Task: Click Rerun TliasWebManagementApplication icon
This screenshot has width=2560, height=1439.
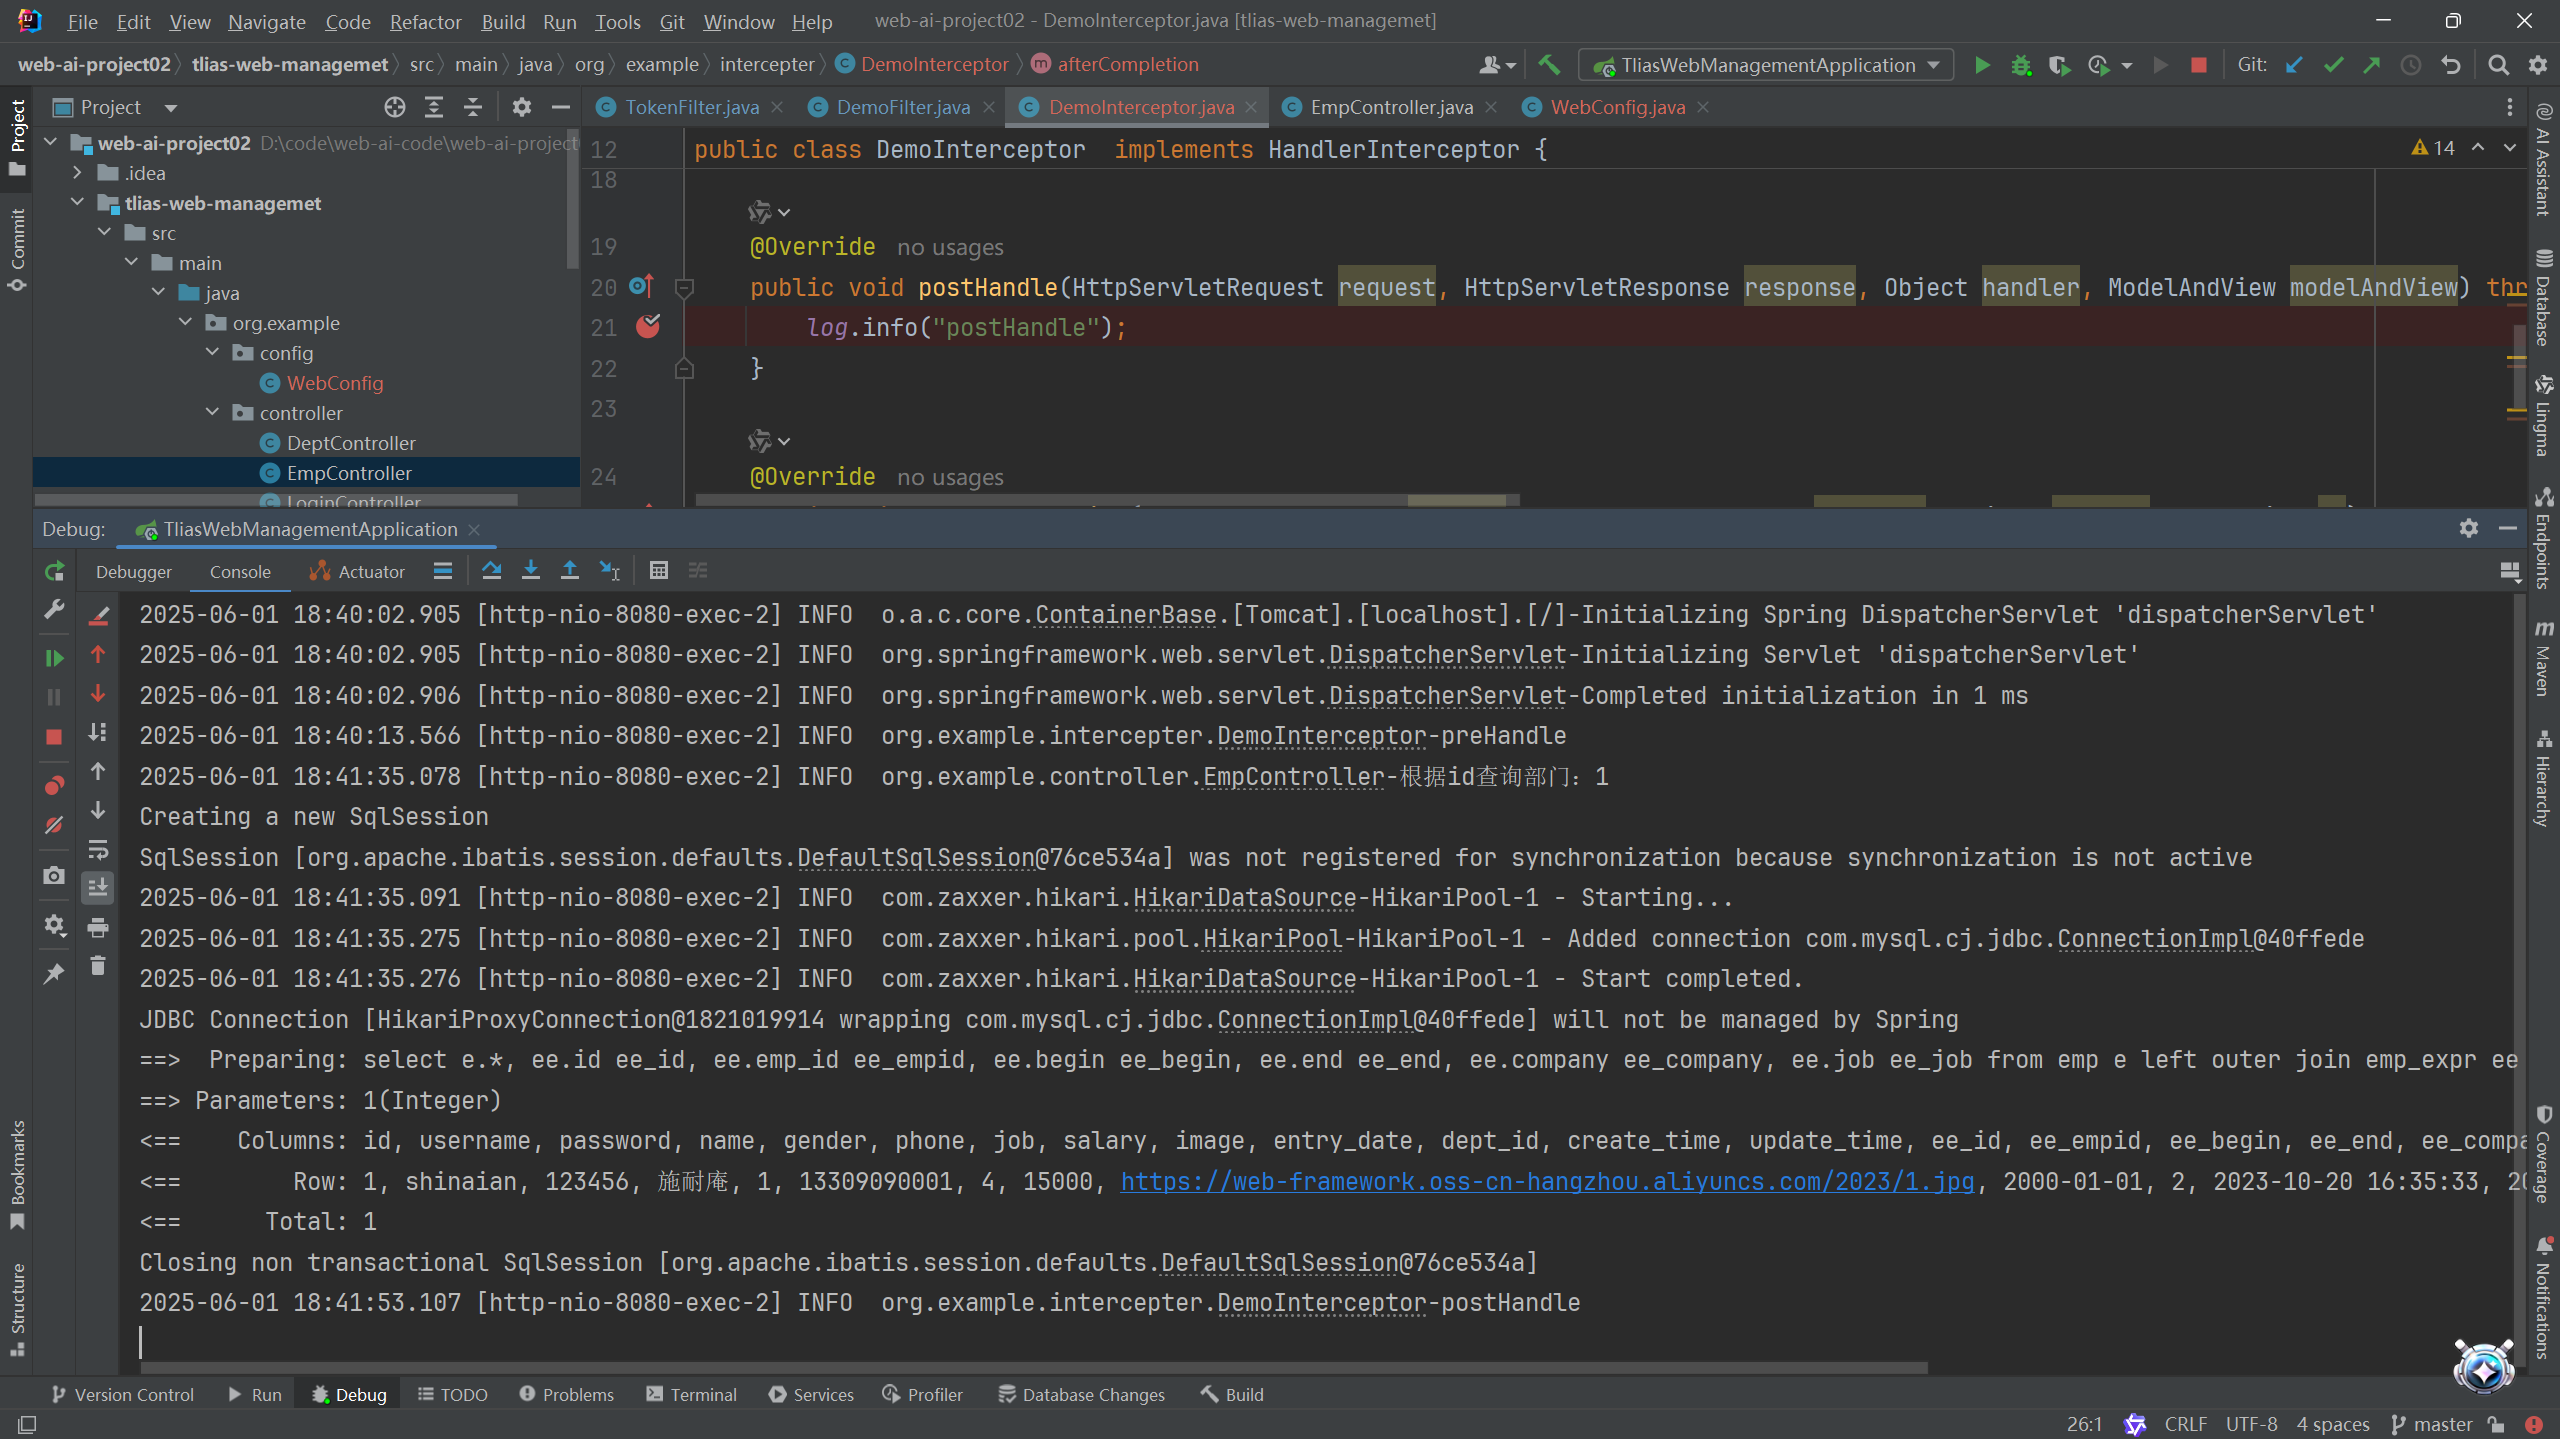Action: [54, 571]
